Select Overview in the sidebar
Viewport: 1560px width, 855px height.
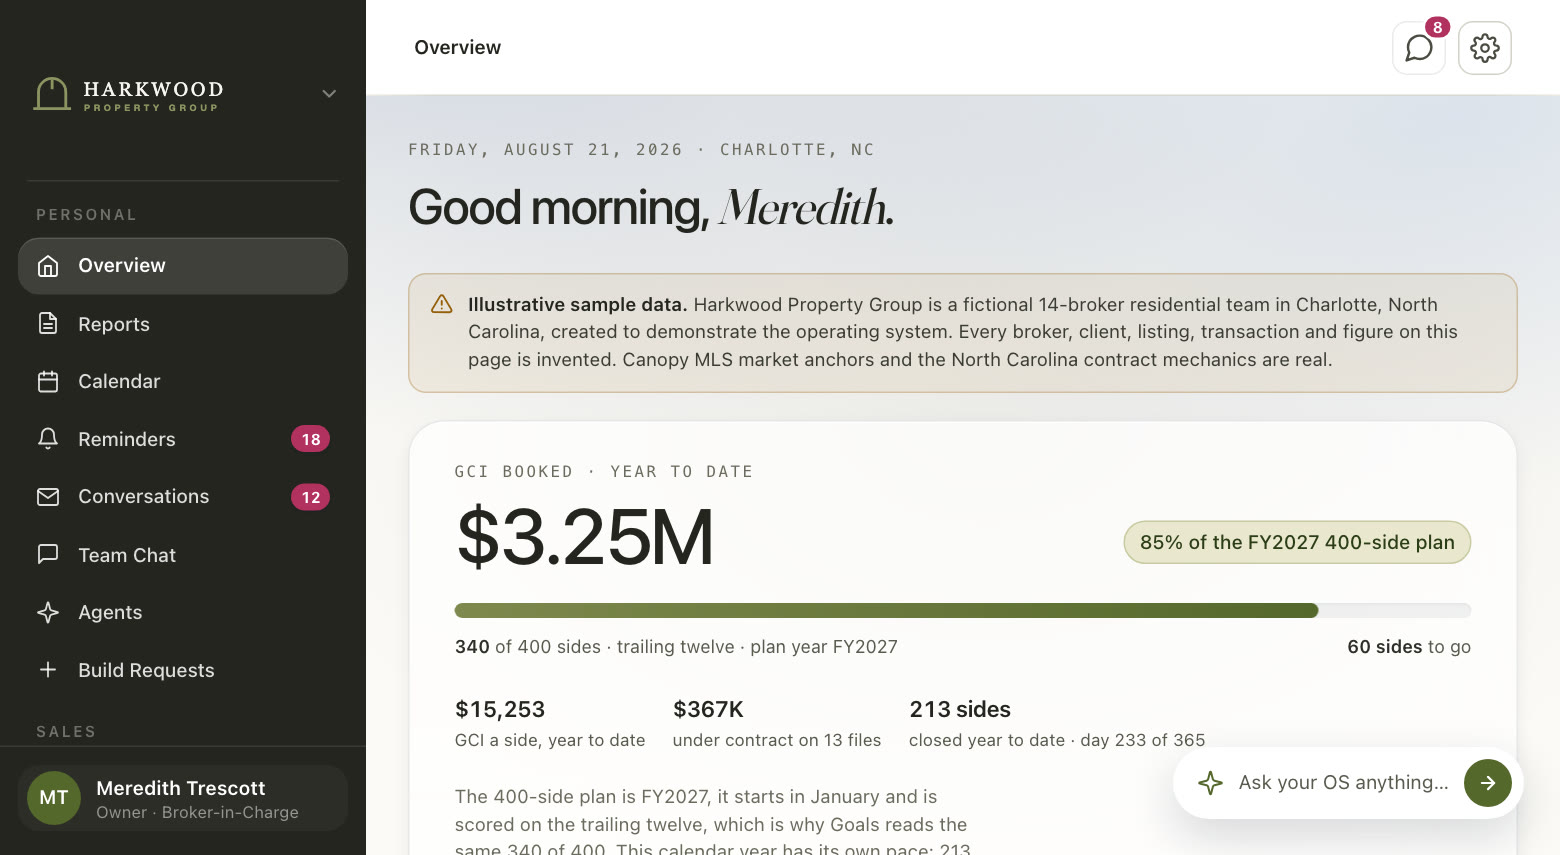tap(183, 266)
